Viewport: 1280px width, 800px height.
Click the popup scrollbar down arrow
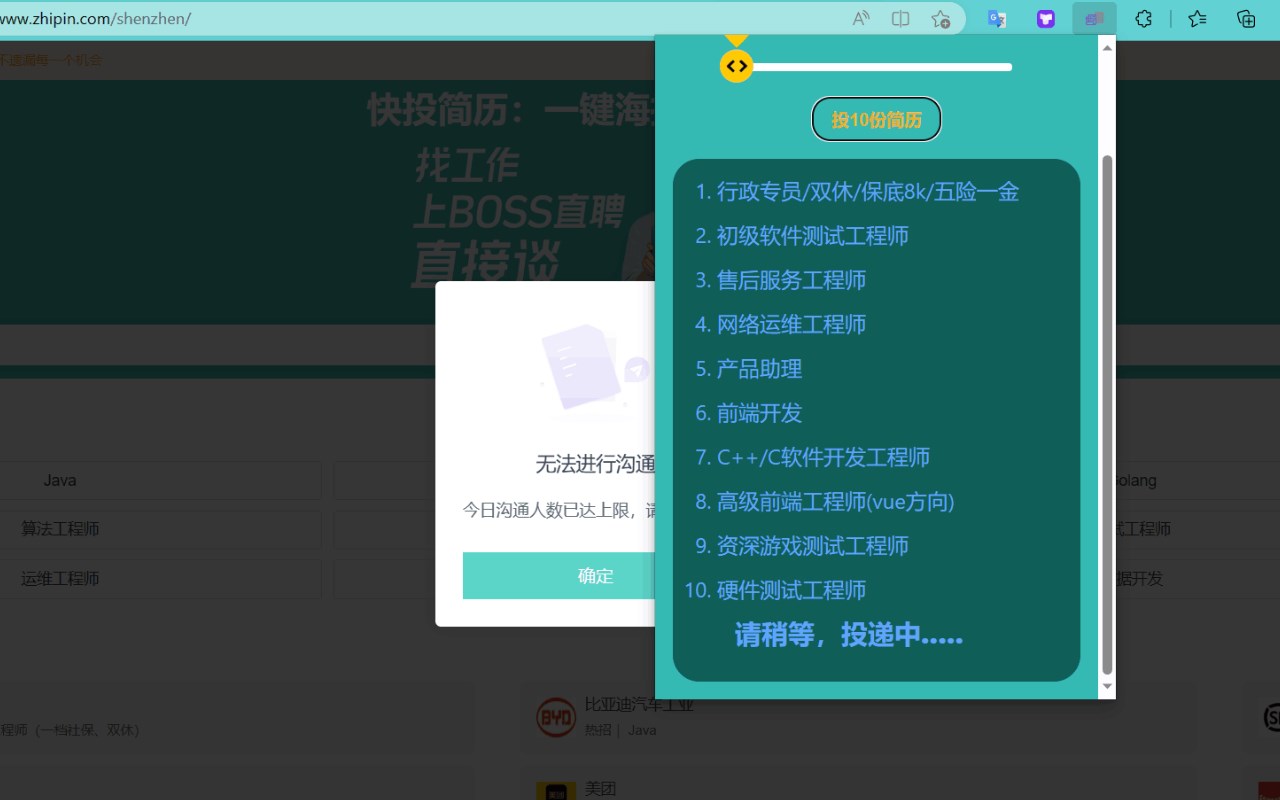1107,687
